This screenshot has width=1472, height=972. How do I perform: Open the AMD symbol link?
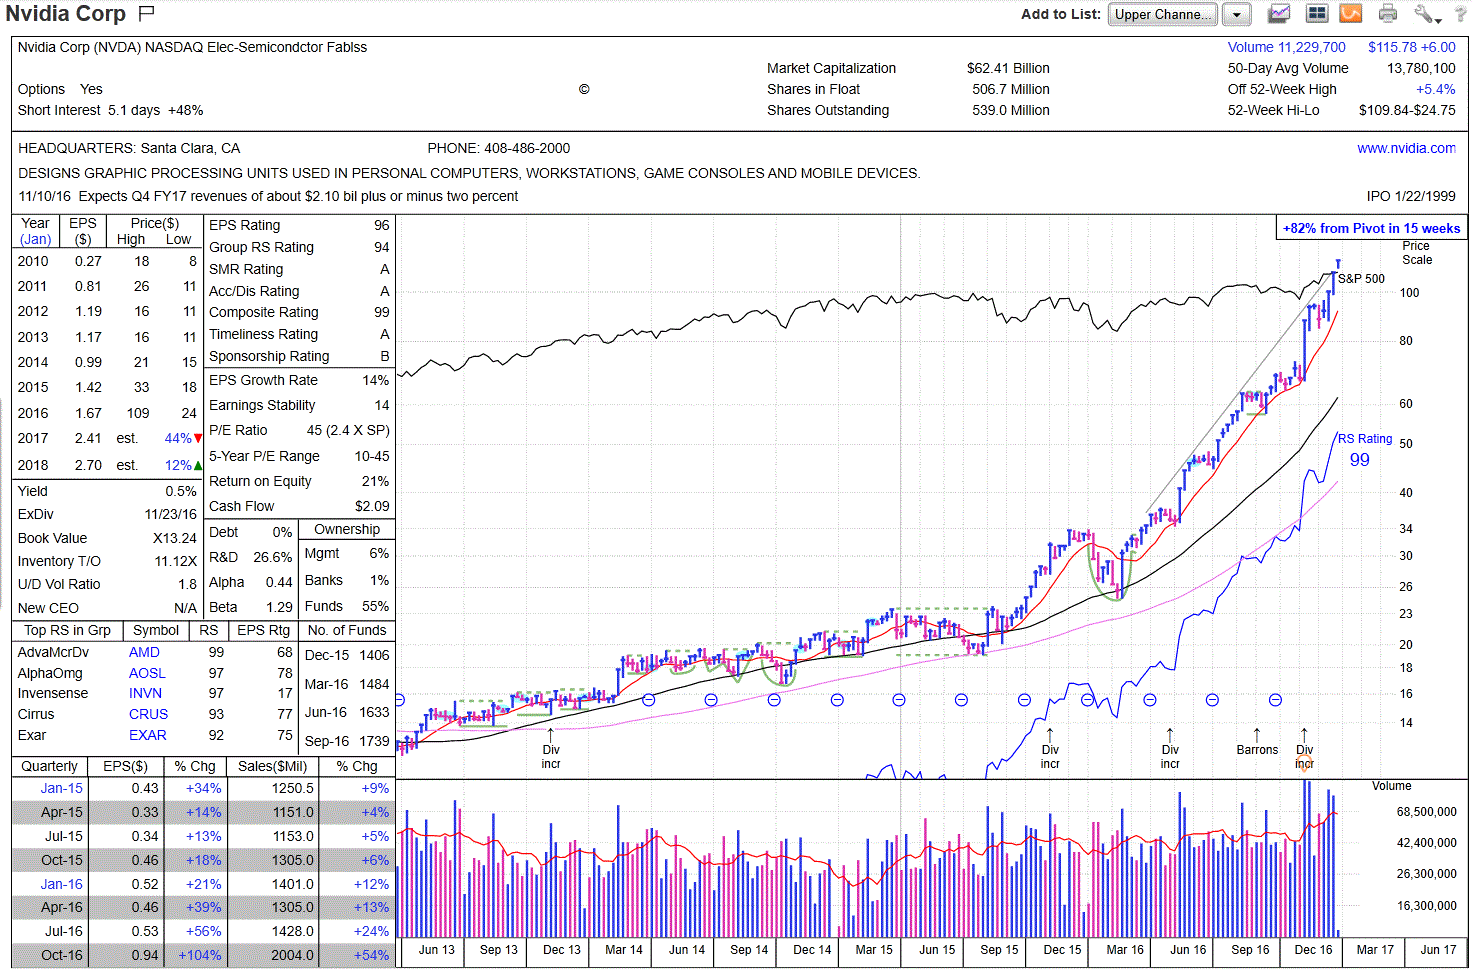click(x=144, y=652)
